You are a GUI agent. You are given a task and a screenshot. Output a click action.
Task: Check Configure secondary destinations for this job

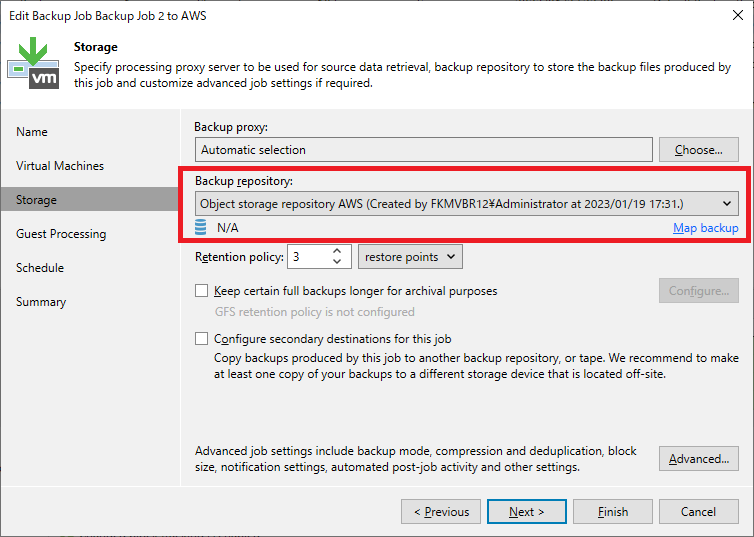coord(201,339)
